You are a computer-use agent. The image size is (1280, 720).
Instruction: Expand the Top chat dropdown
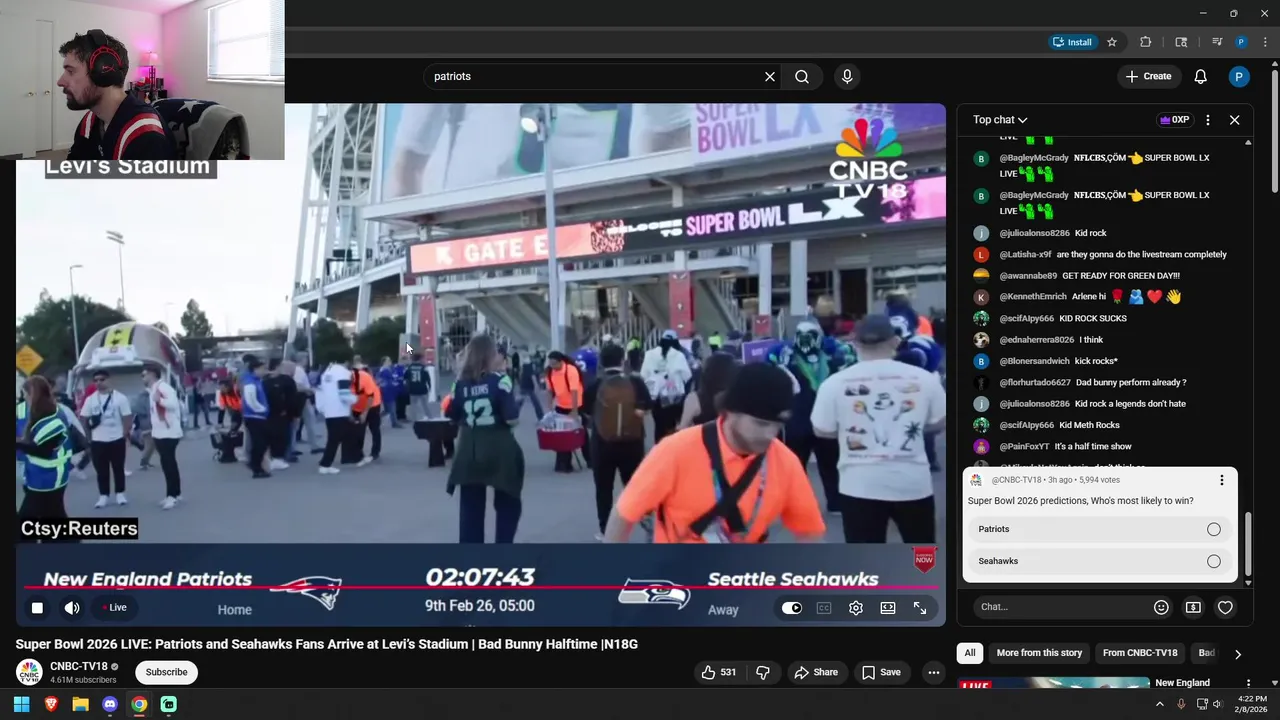(1000, 120)
